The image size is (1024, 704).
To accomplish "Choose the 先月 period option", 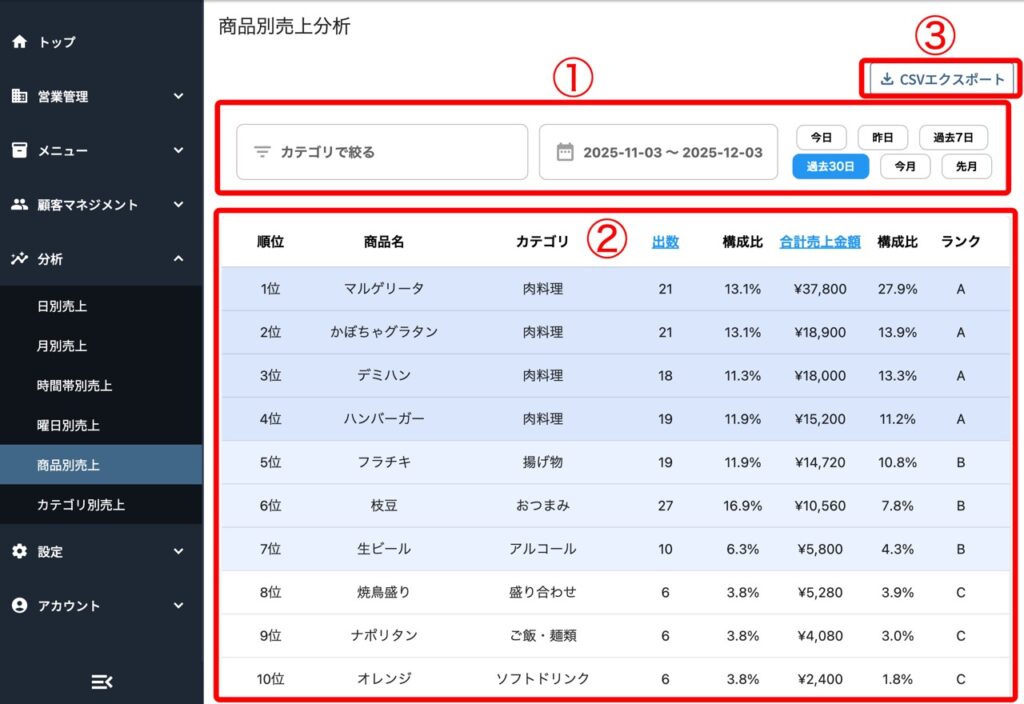I will (x=966, y=167).
